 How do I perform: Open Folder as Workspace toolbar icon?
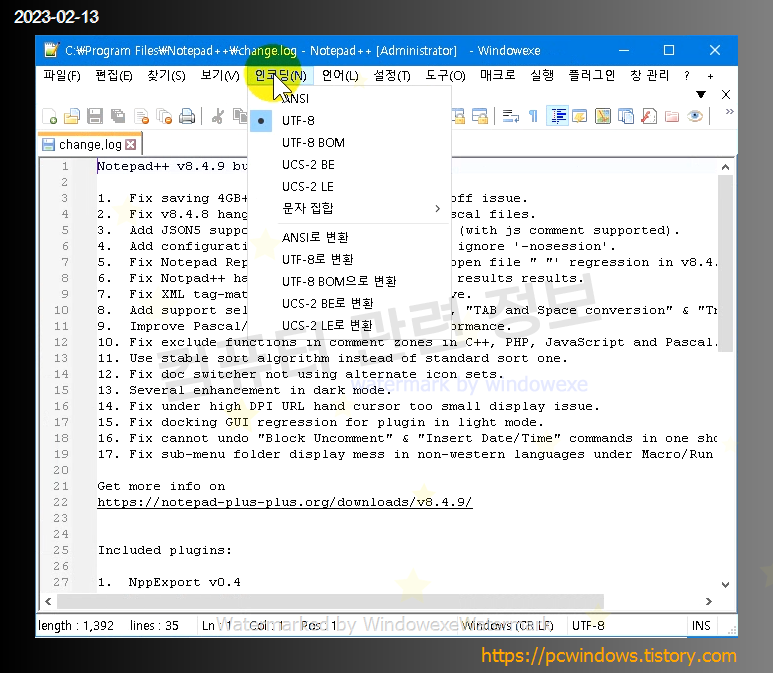pyautogui.click(x=672, y=116)
